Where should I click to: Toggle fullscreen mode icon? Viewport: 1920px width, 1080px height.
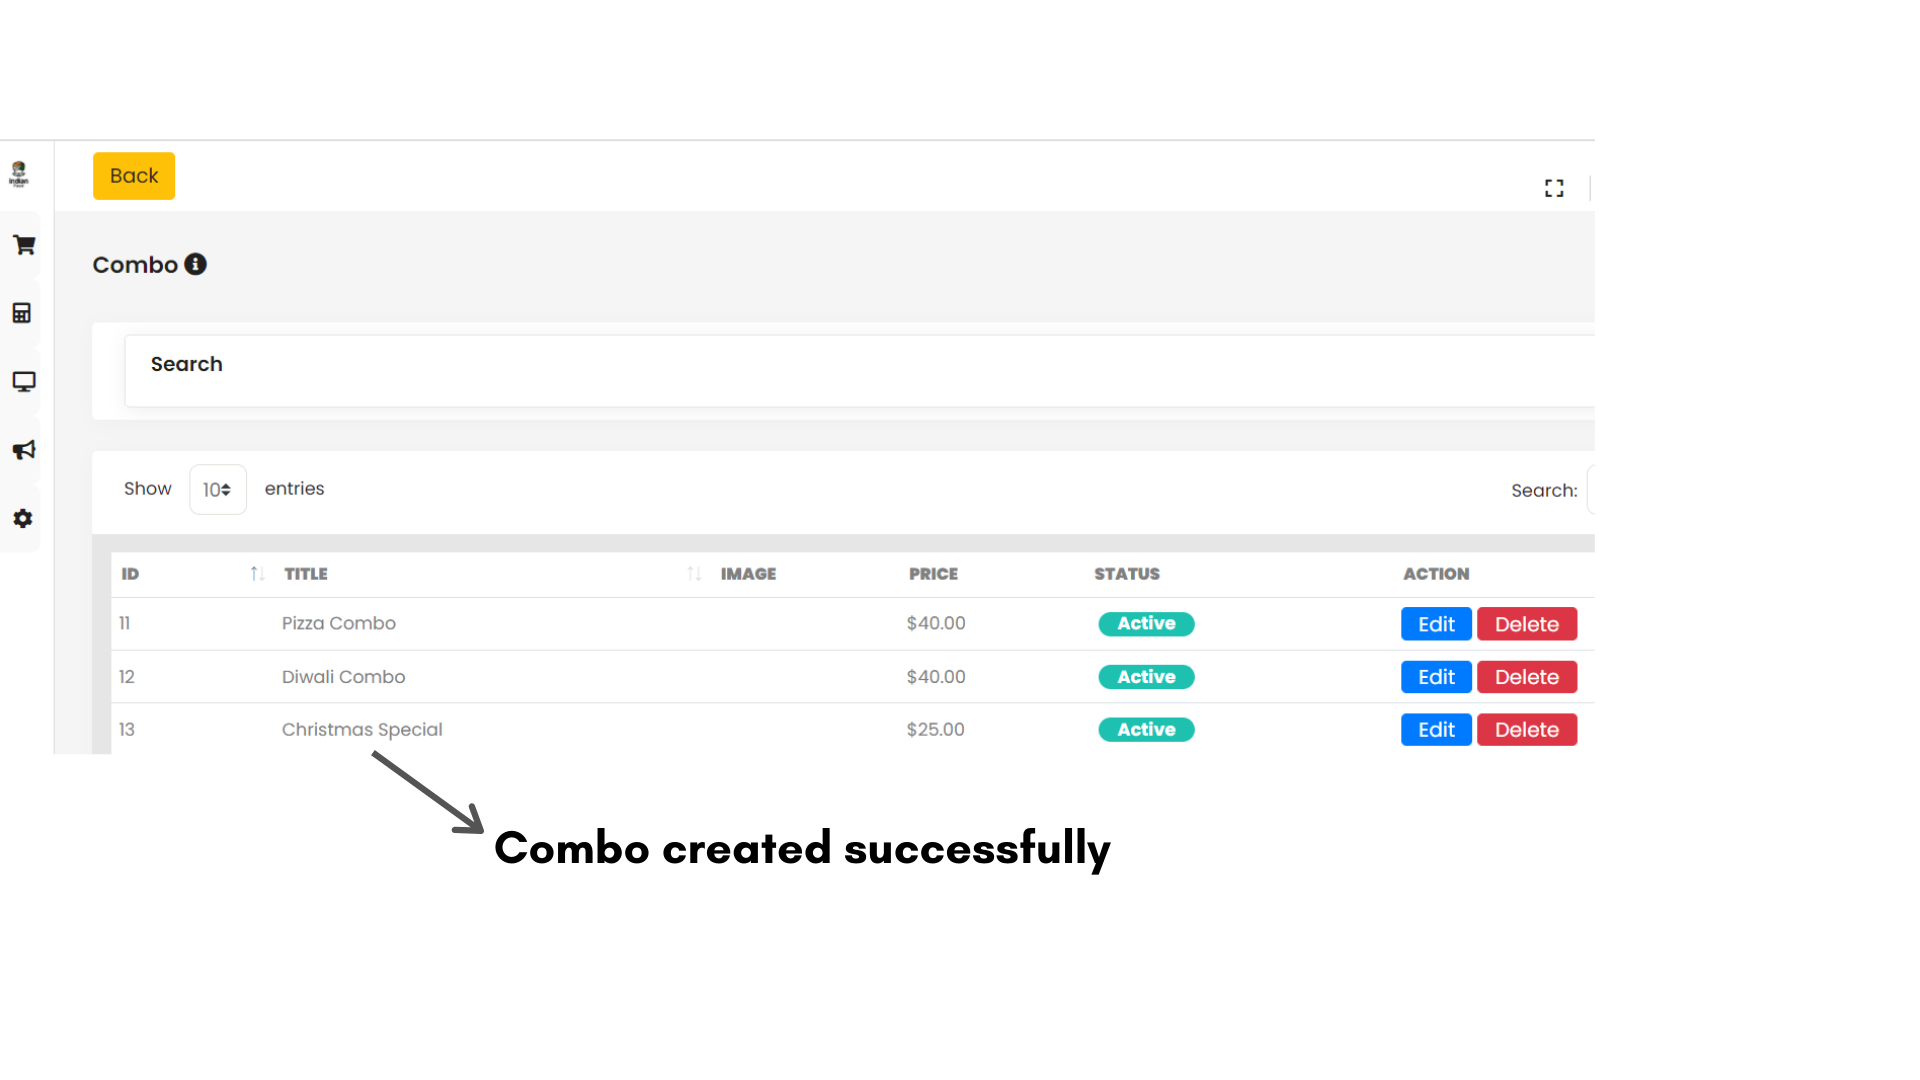pyautogui.click(x=1554, y=188)
